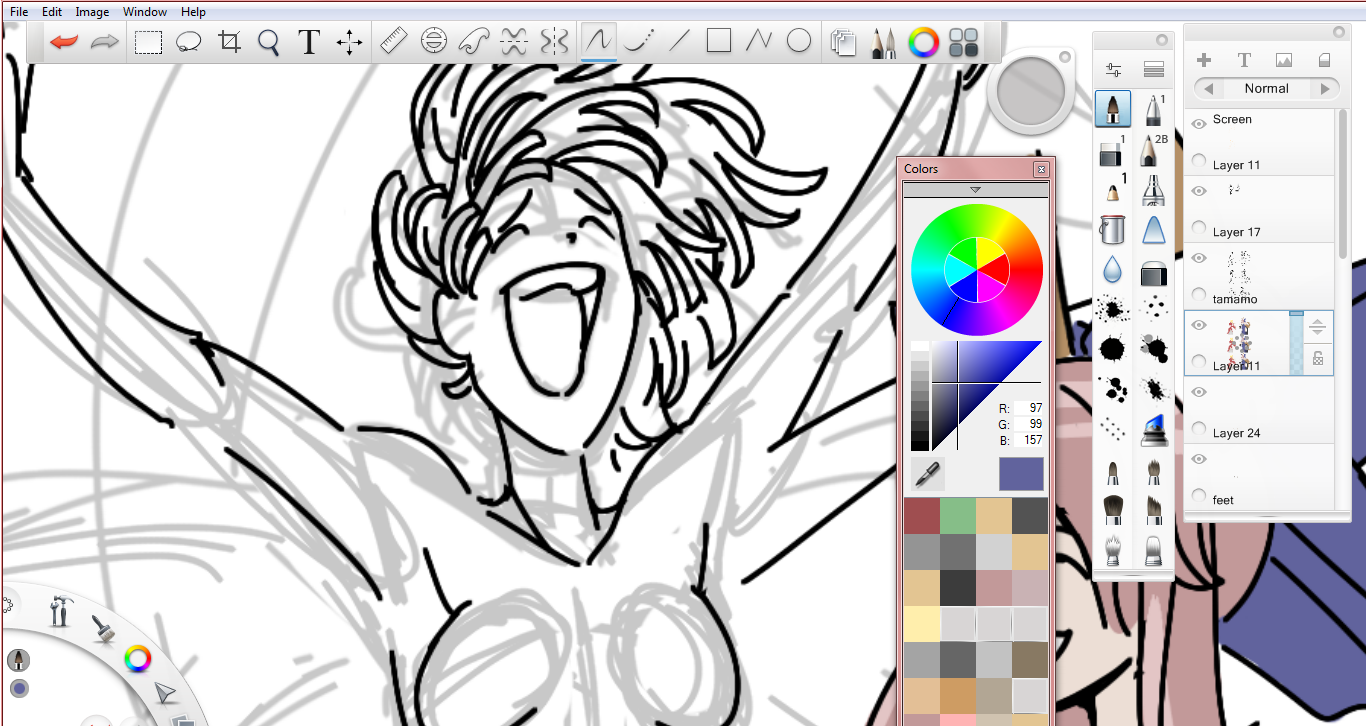Click the gray Redo arrow
Screen dimensions: 1366x726
[105, 42]
